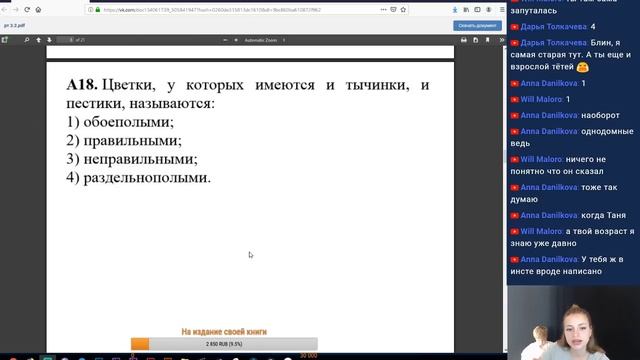The height and width of the screenshot is (360, 640).
Task: Click the streamer webcam video overlay
Action: pyautogui.click(x=573, y=322)
